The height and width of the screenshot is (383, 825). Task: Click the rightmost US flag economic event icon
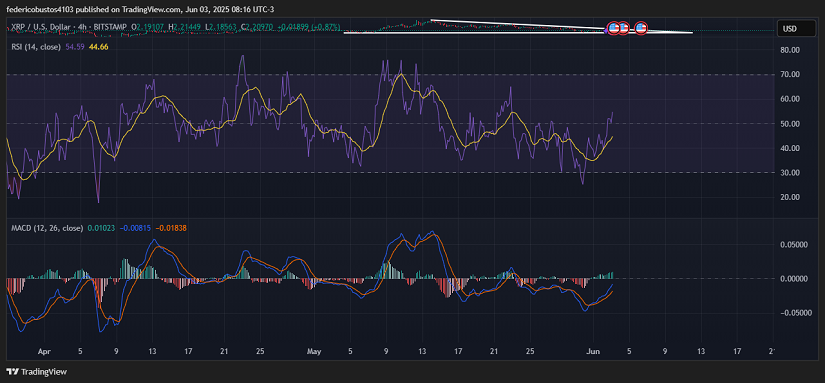pyautogui.click(x=641, y=28)
